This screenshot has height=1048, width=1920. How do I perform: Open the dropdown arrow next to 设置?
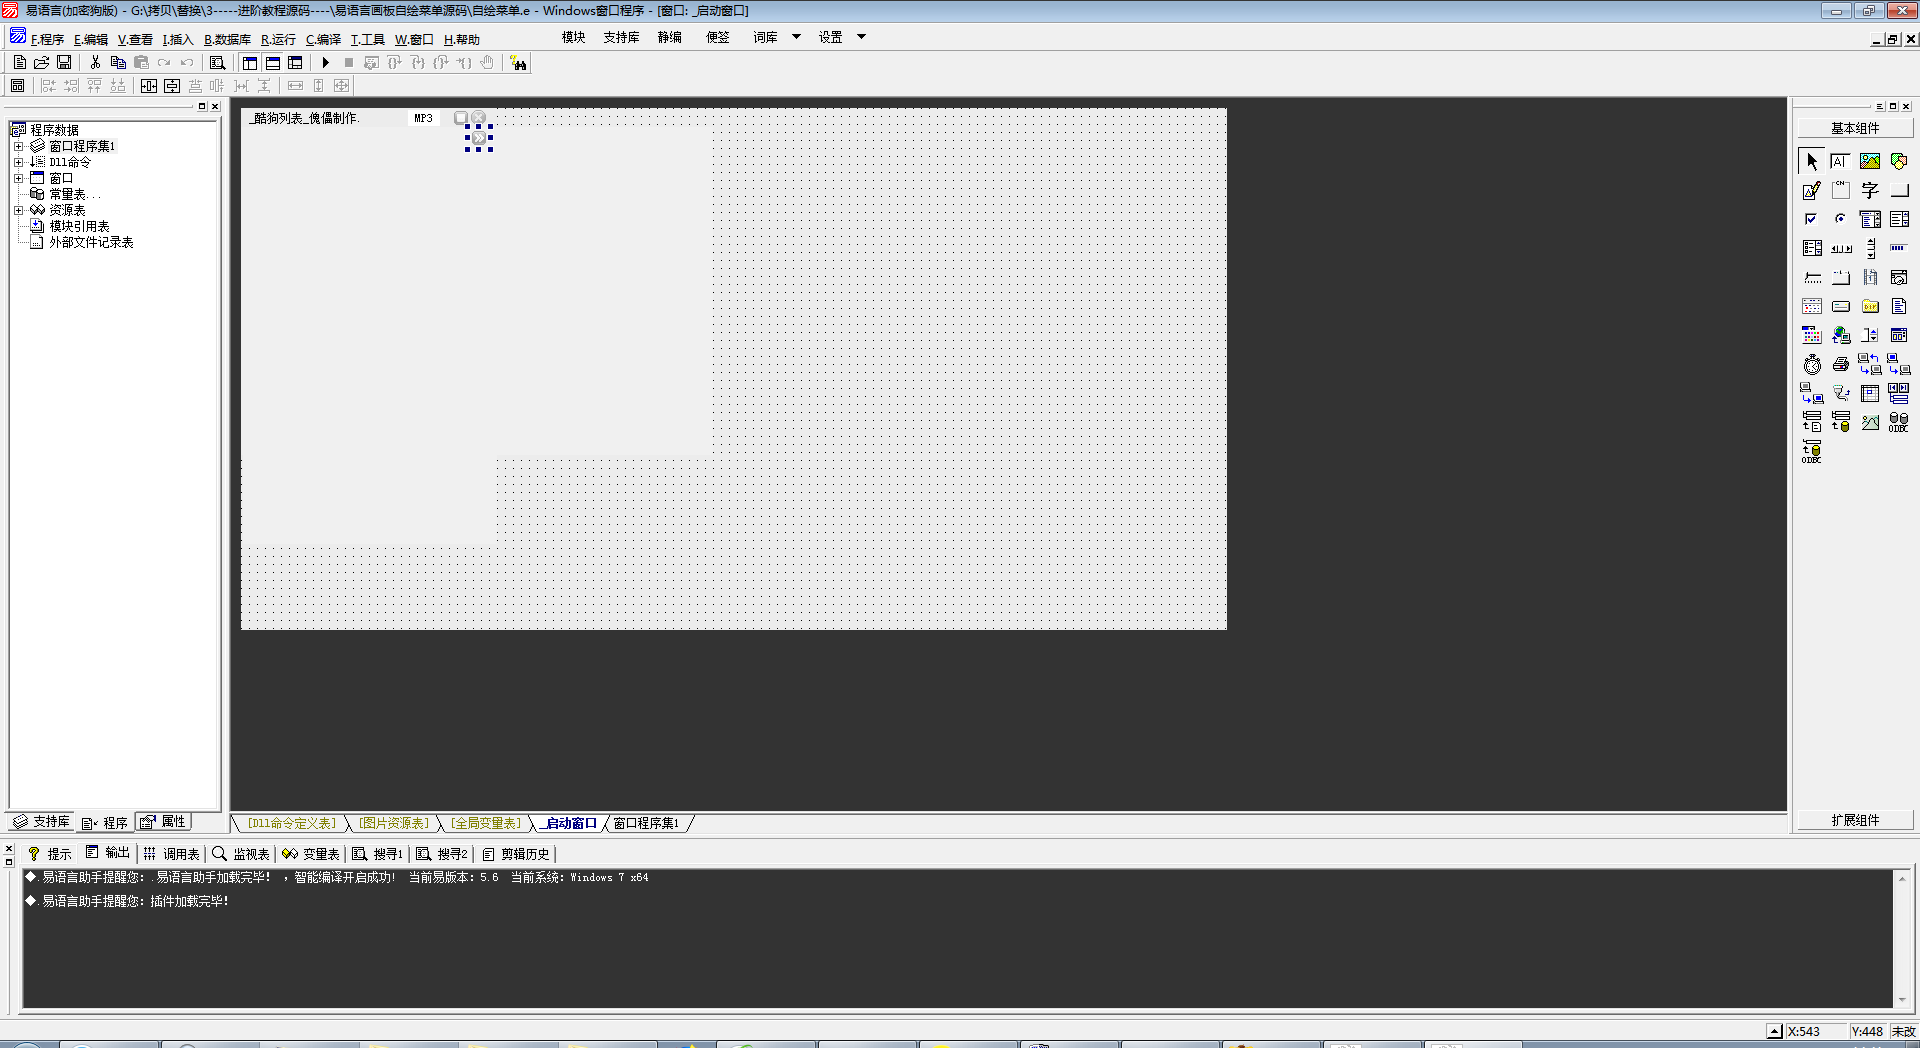[x=861, y=37]
